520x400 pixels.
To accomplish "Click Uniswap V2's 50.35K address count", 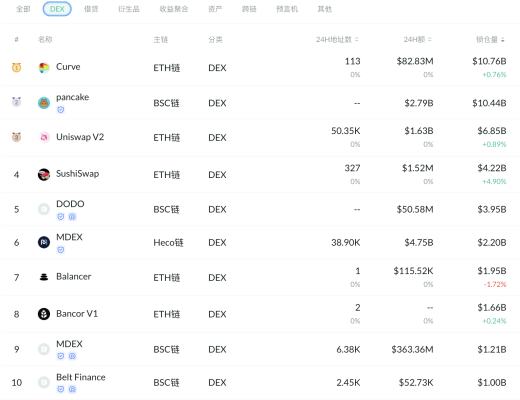I will 345,131.
